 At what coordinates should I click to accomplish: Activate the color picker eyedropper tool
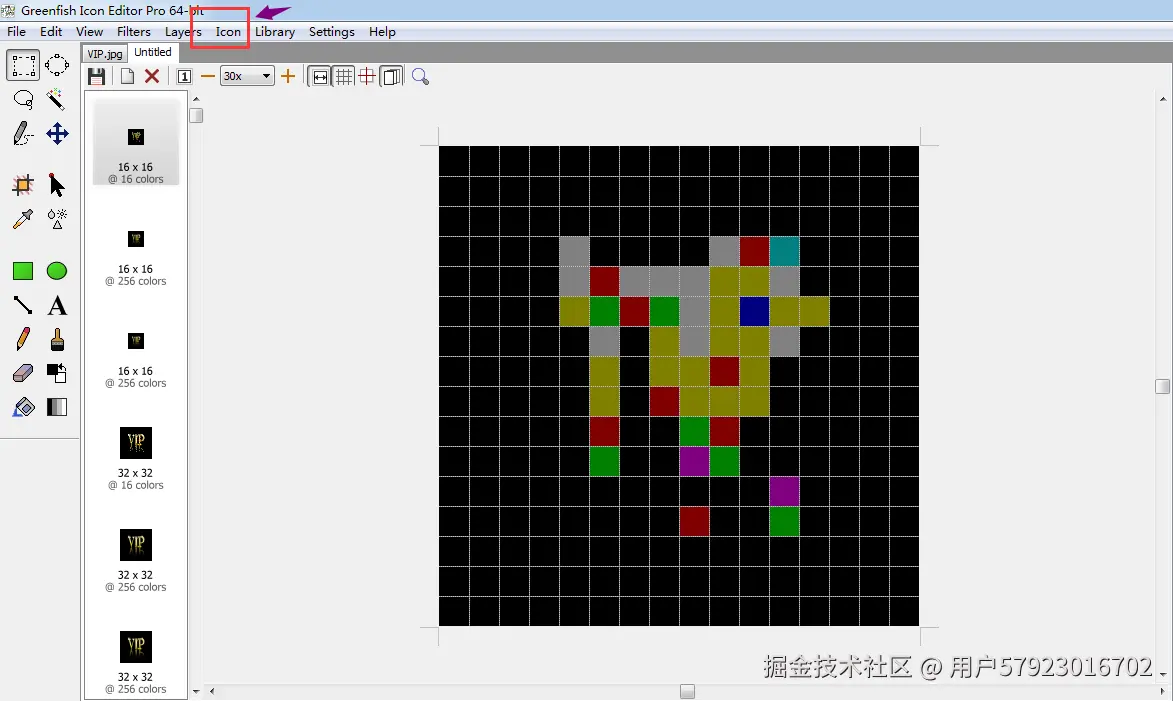[x=23, y=218]
